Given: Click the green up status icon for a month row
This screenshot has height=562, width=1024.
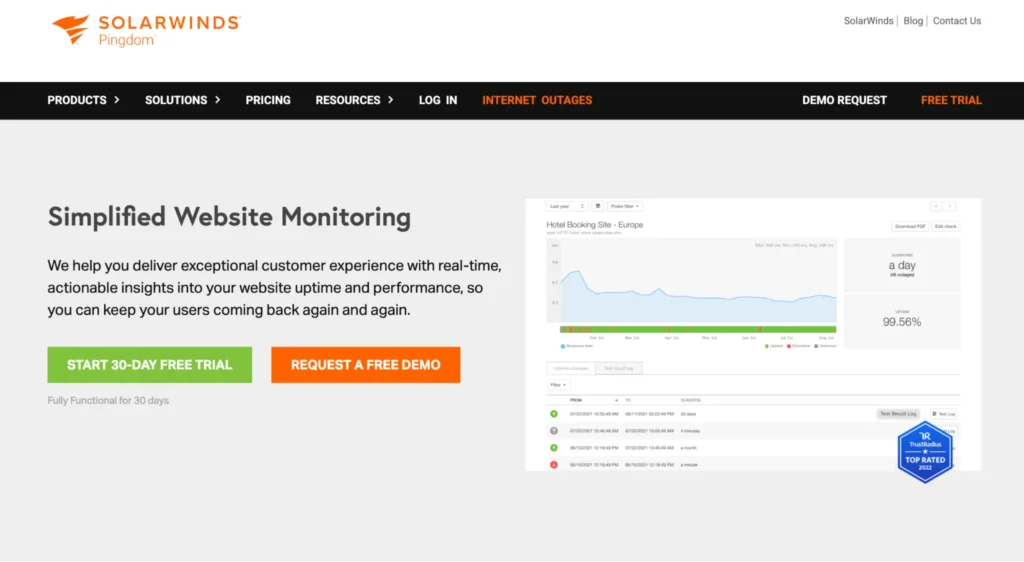Looking at the screenshot, I should (554, 448).
